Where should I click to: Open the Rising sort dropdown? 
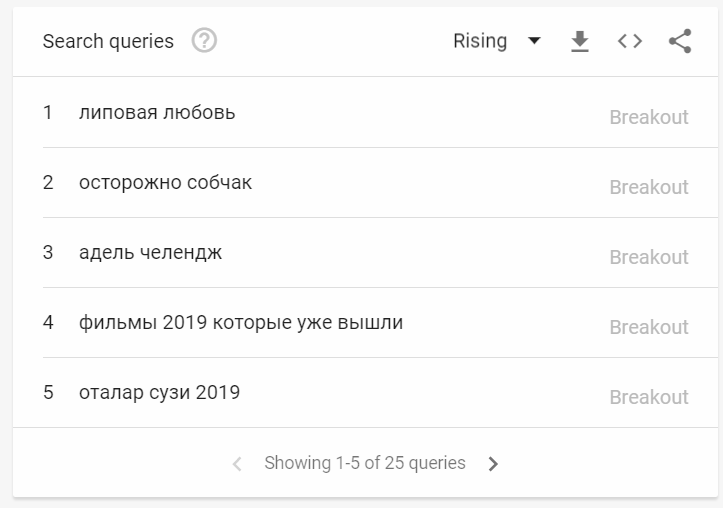coord(480,41)
